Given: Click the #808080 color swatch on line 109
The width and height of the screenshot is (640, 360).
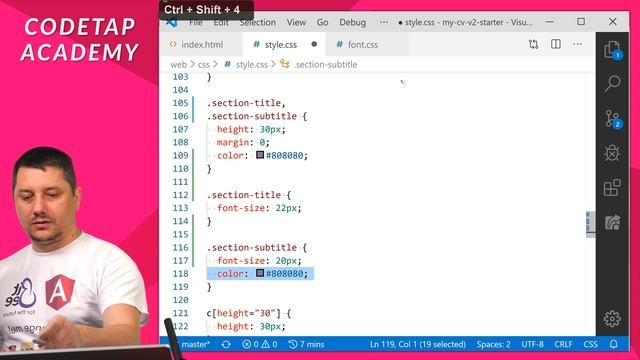Looking at the screenshot, I should tap(260, 155).
